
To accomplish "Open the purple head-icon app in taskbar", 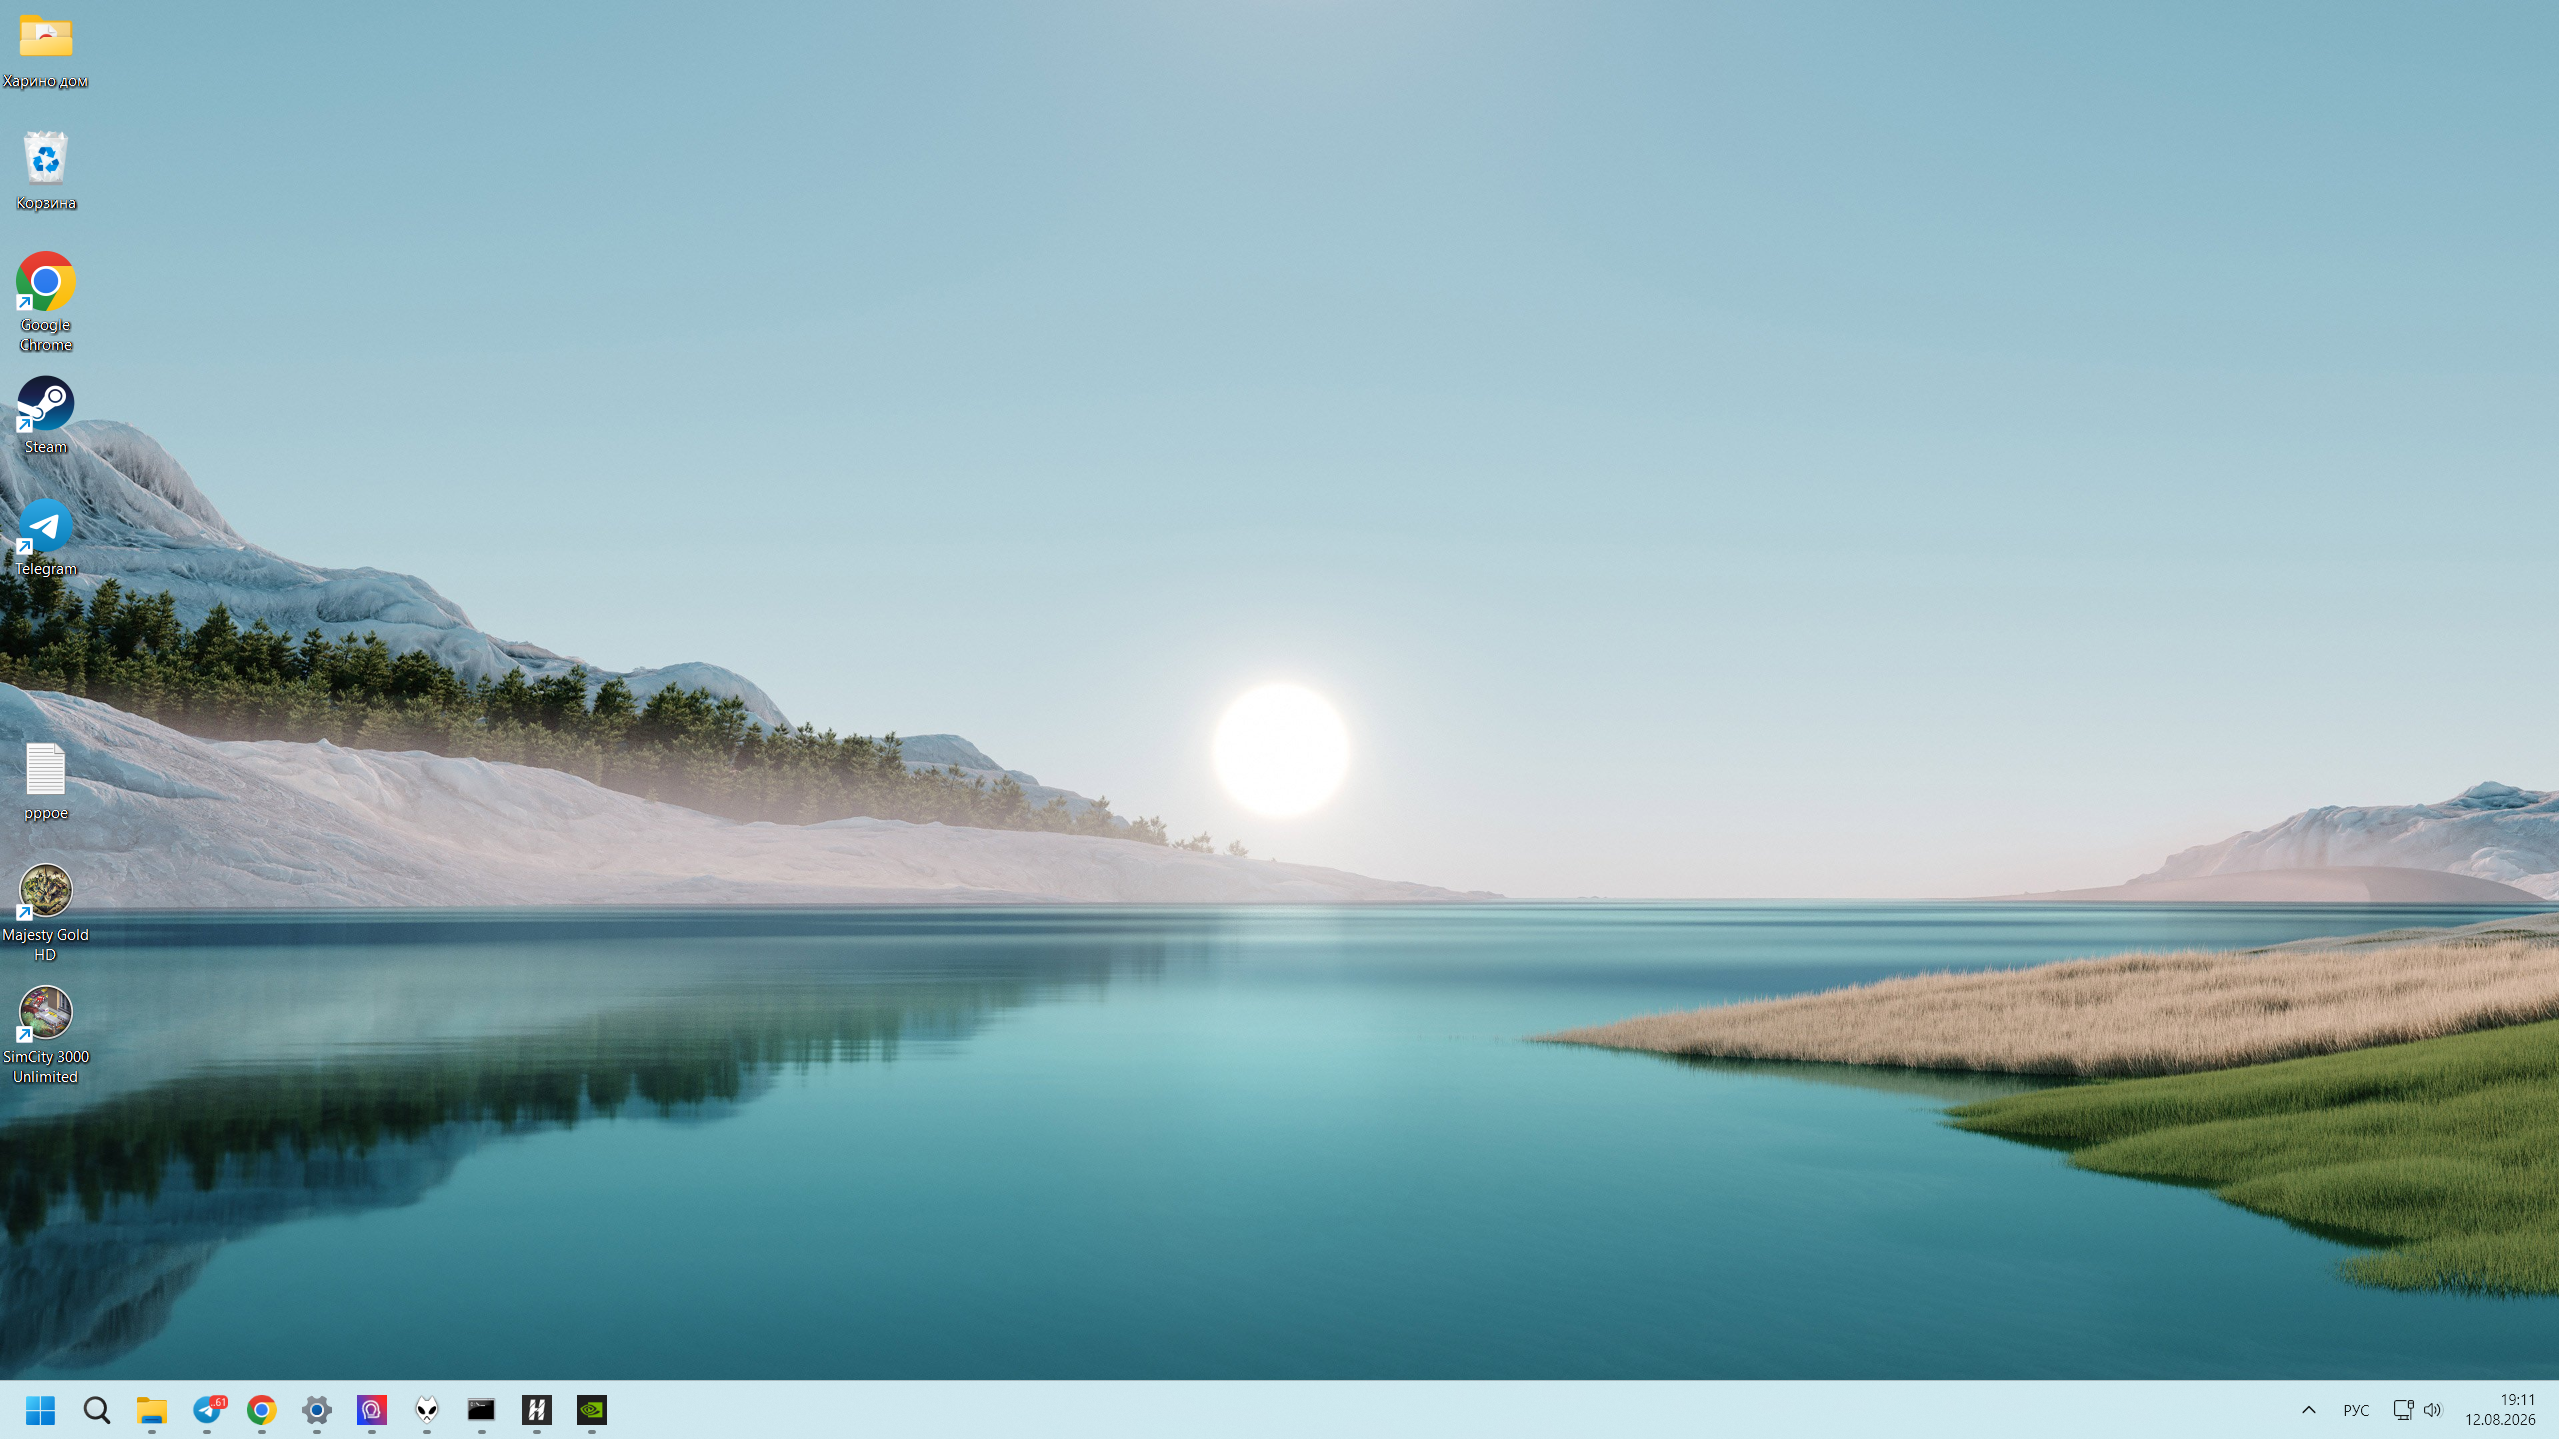I will [x=372, y=1410].
